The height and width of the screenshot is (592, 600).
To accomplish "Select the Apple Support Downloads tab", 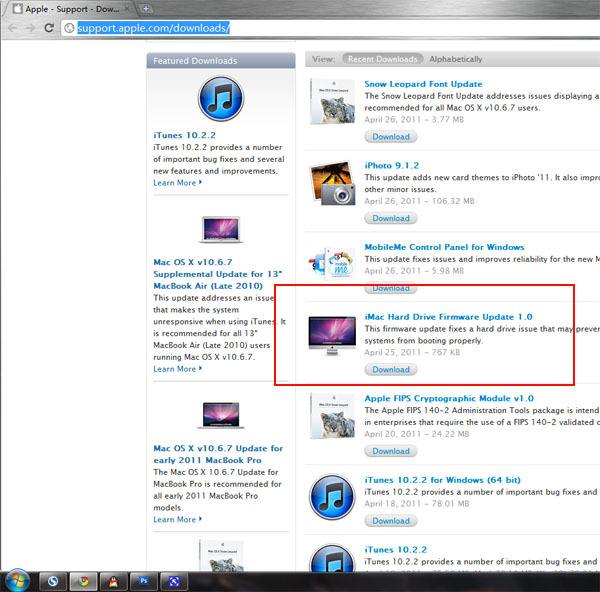I will tap(71, 9).
